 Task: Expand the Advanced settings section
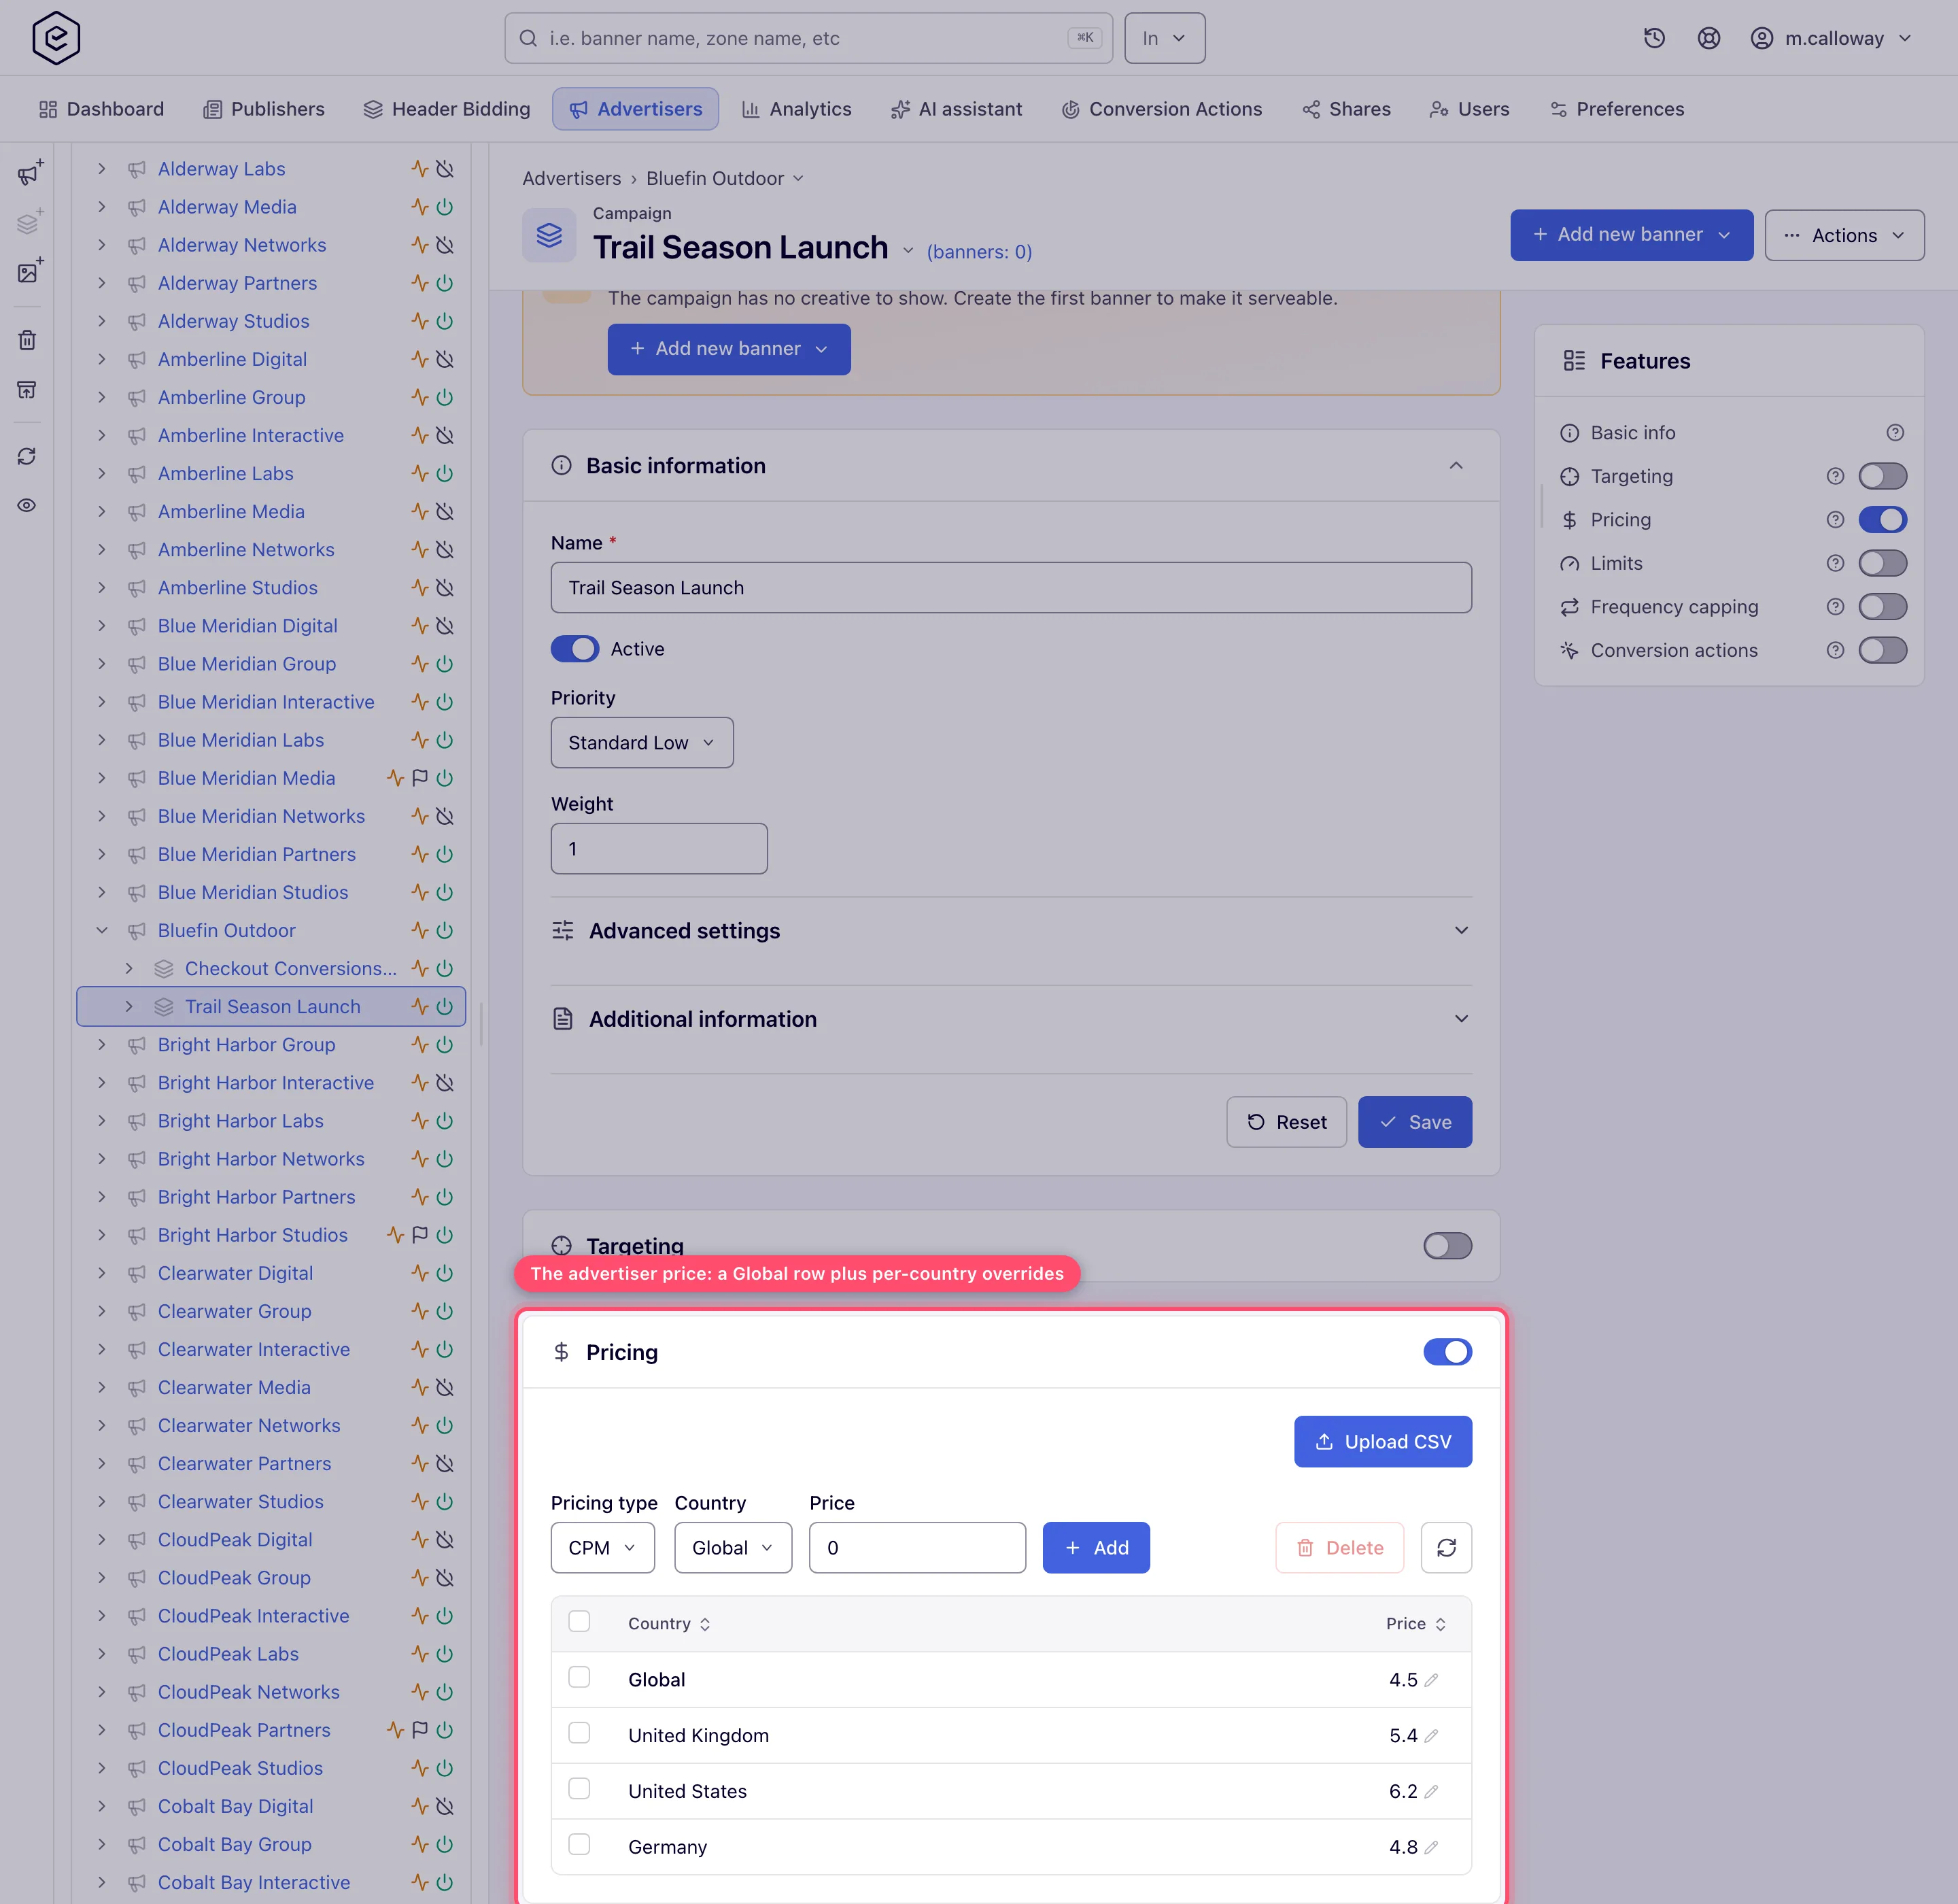click(x=1011, y=931)
